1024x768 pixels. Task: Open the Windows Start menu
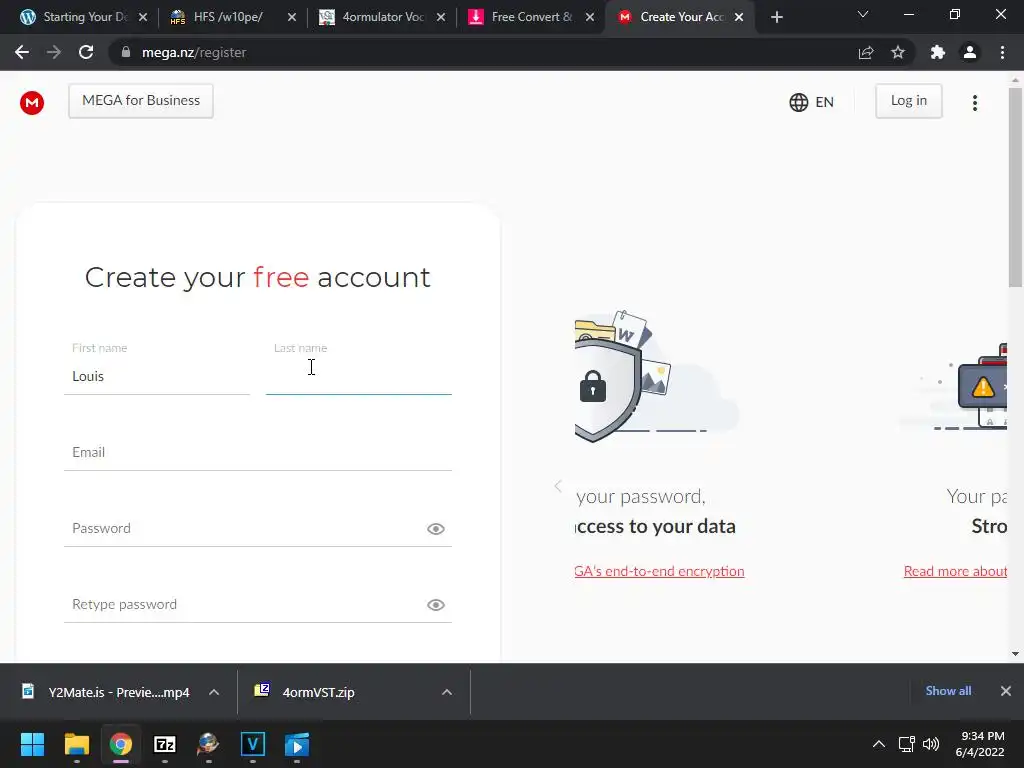pos(32,744)
